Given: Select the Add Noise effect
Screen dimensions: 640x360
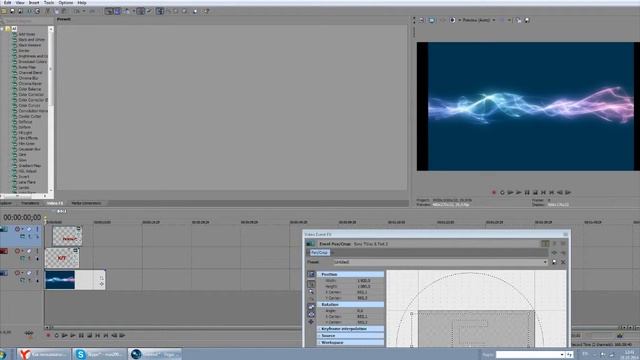Looking at the screenshot, I should [27, 34].
